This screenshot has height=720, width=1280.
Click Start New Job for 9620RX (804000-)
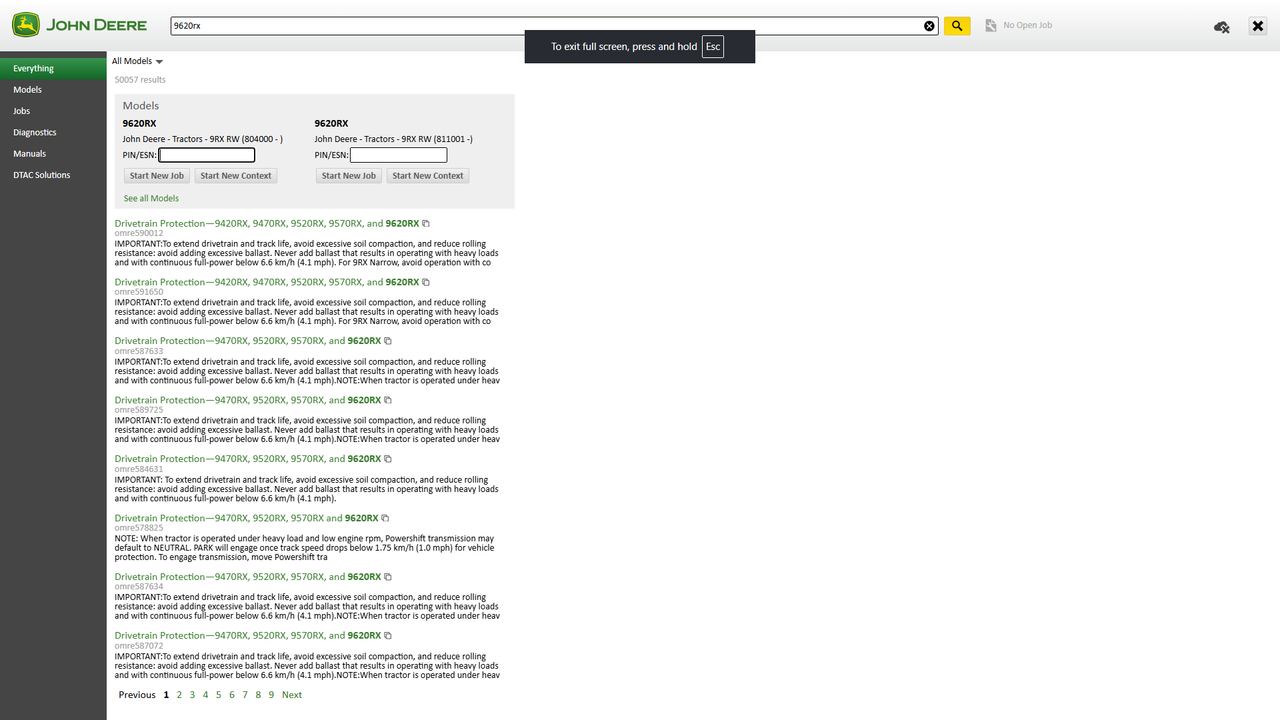click(x=156, y=175)
